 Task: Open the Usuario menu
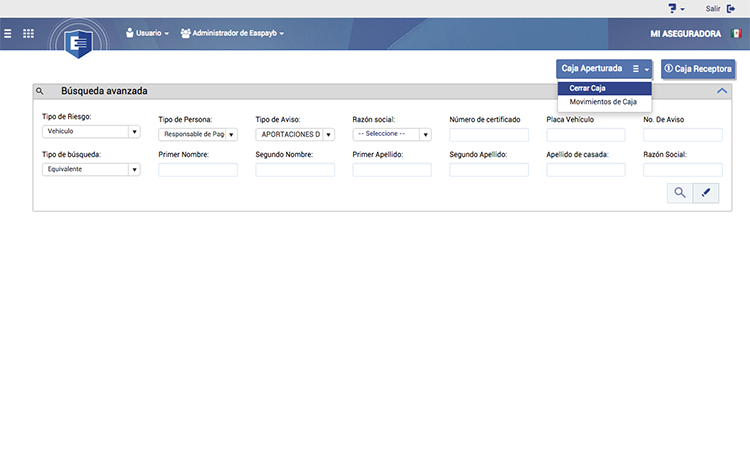(147, 33)
